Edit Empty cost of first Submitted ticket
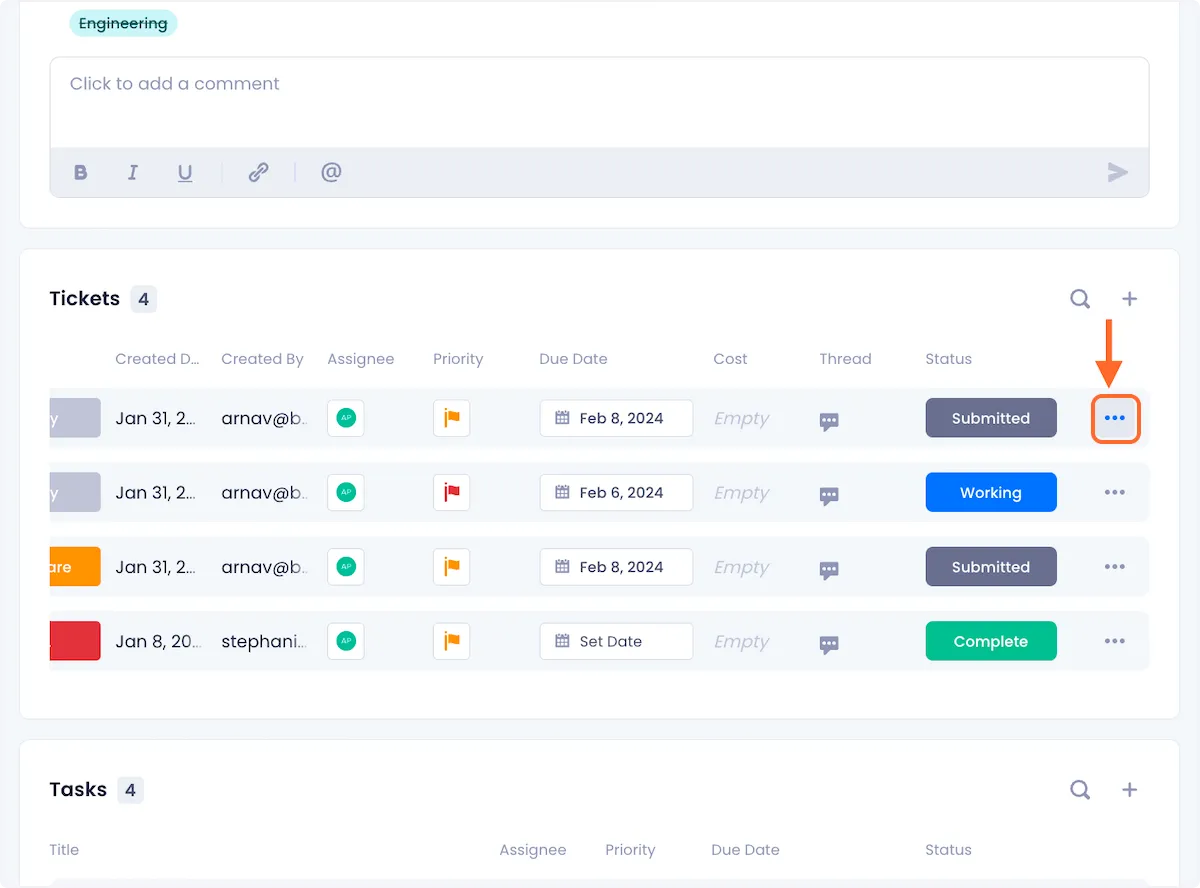This screenshot has height=888, width=1200. click(x=741, y=418)
